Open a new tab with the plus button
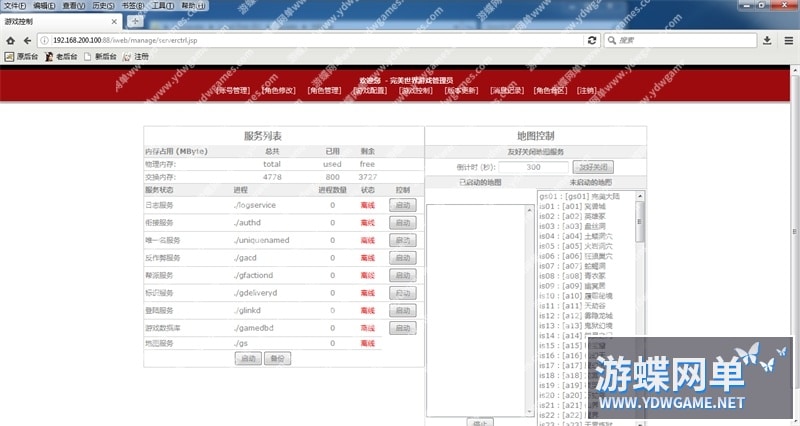 pyautogui.click(x=135, y=21)
